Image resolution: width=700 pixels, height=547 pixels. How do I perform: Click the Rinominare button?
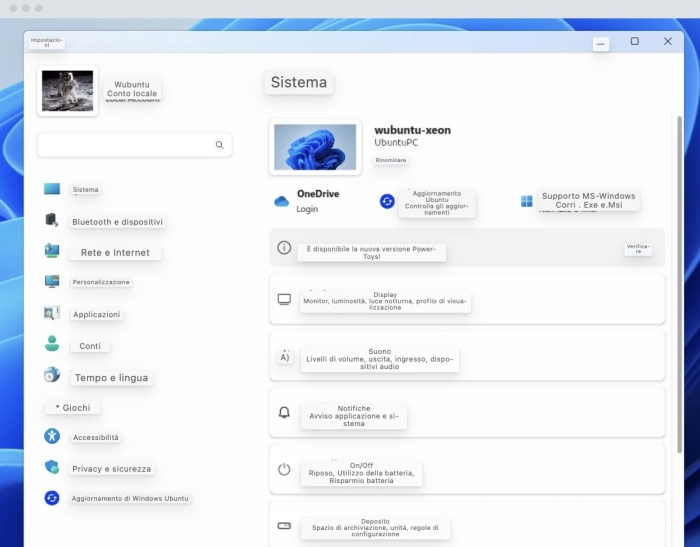(391, 160)
